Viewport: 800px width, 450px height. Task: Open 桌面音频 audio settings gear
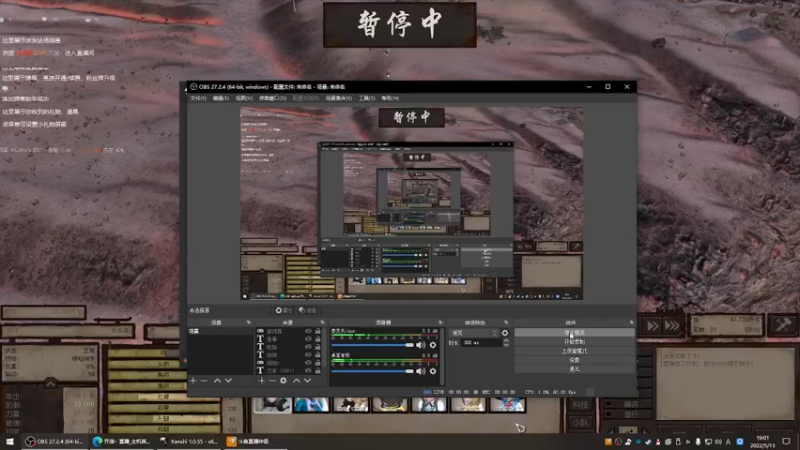433,371
